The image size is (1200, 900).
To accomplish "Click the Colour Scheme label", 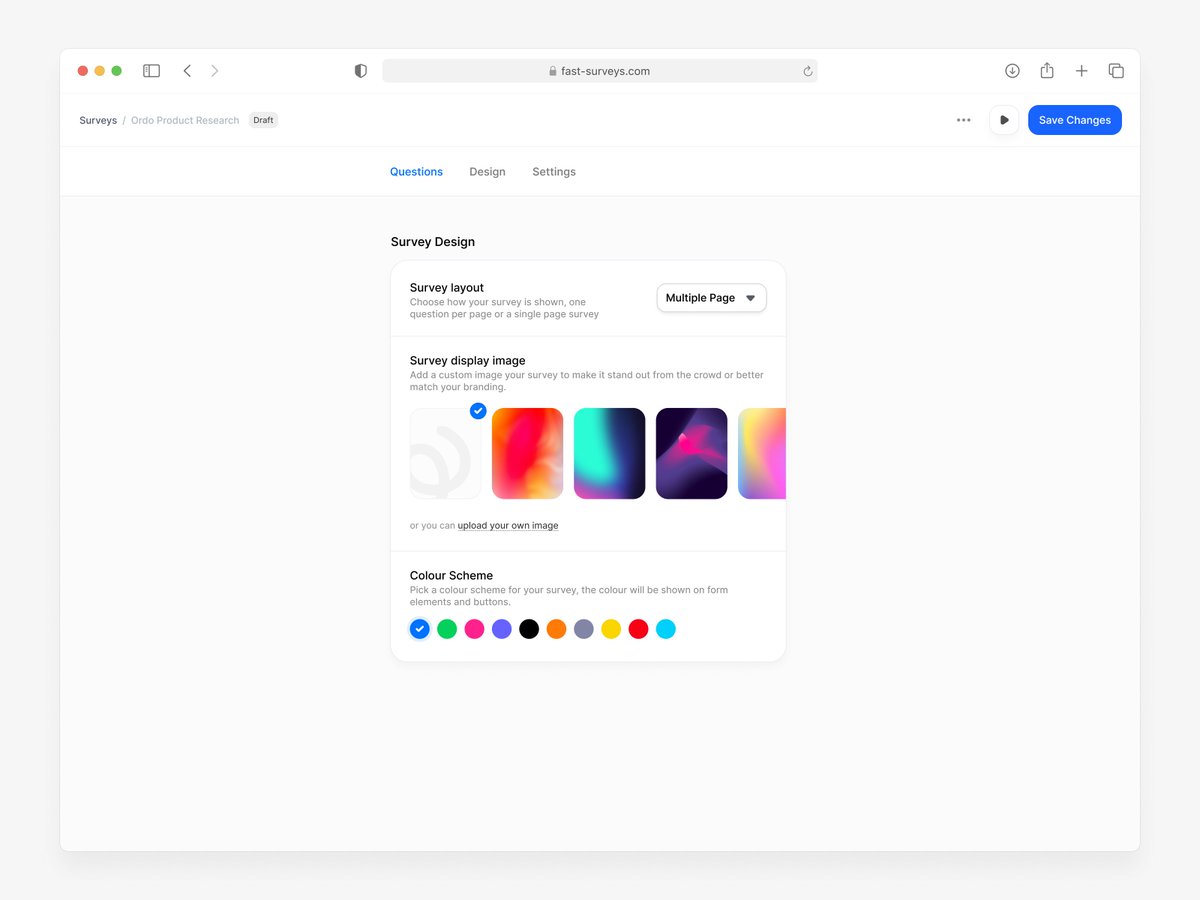I will [451, 576].
